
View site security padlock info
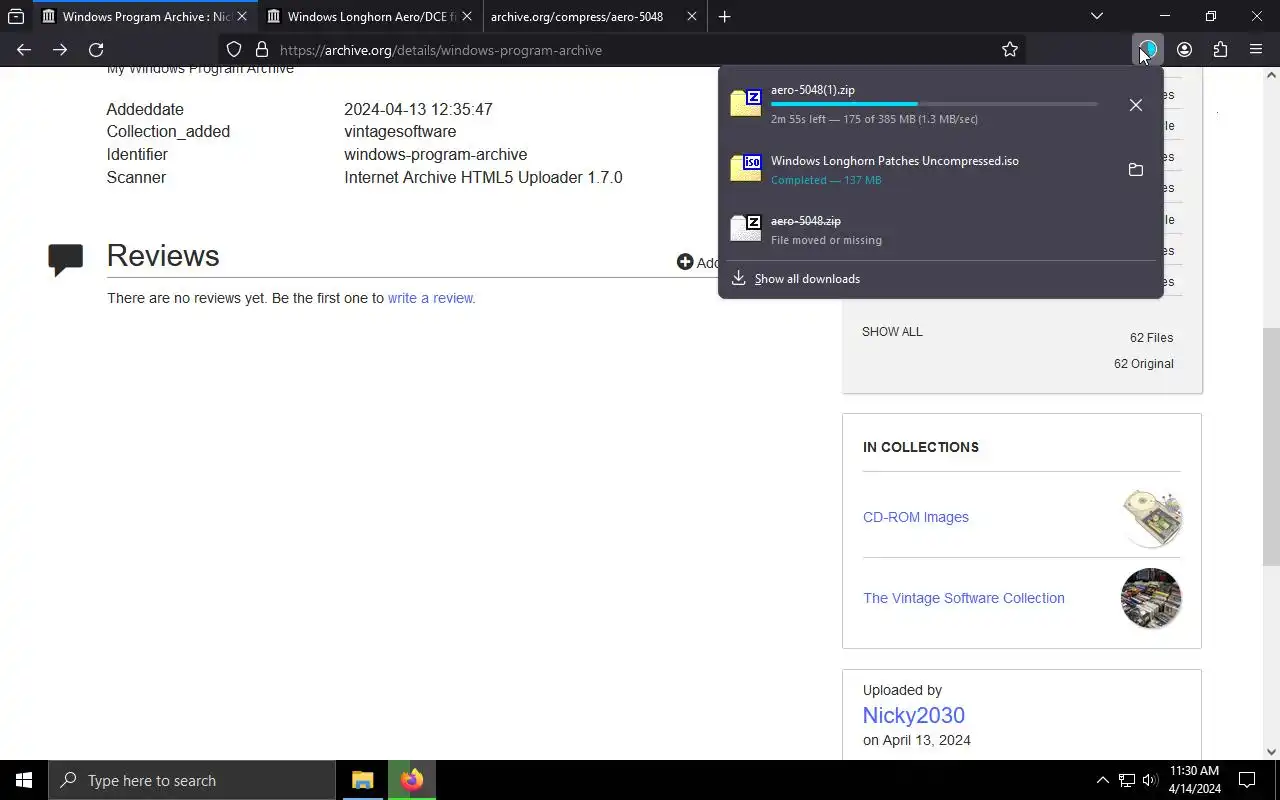click(x=262, y=49)
